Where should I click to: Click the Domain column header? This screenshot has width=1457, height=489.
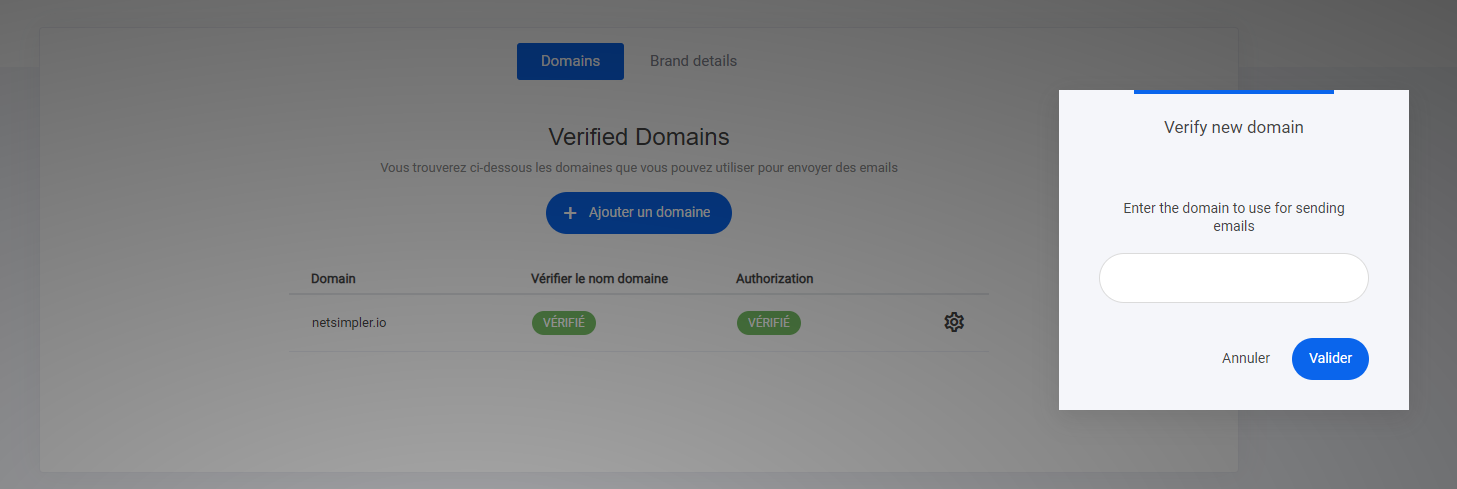(333, 279)
